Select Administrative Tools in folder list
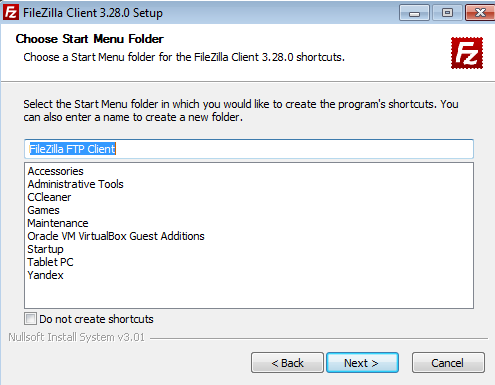Image resolution: width=495 pixels, height=385 pixels. [x=75, y=184]
